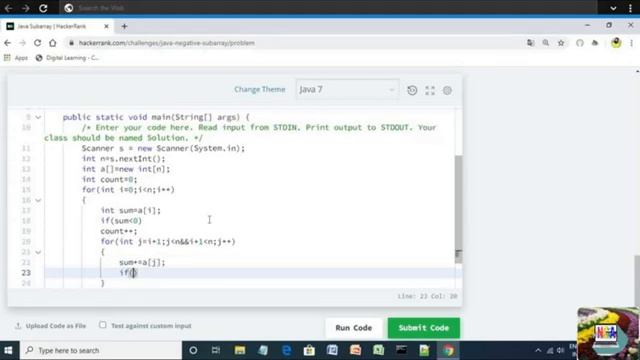
Task: Collapse code fold at line 16
Action: 38,200
